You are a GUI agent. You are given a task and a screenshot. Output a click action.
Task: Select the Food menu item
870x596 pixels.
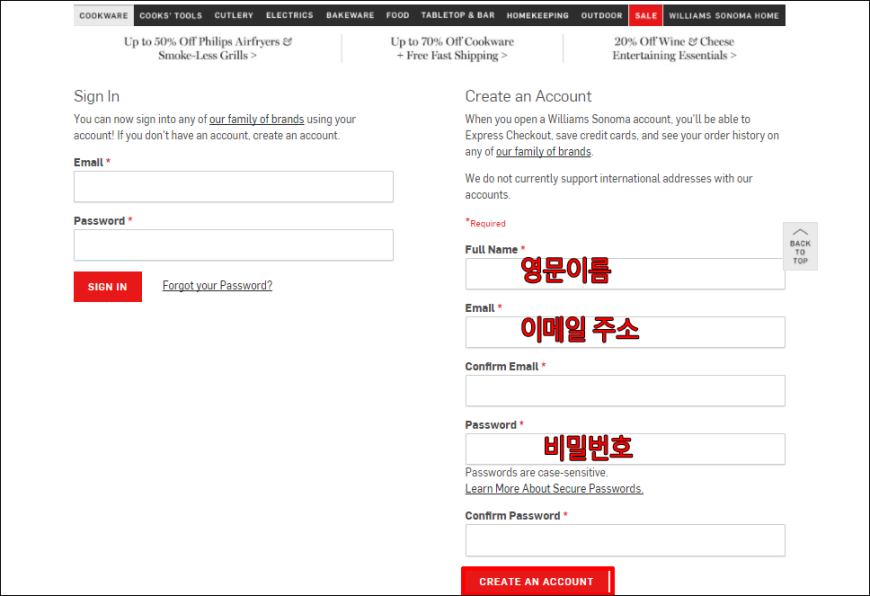coord(398,16)
